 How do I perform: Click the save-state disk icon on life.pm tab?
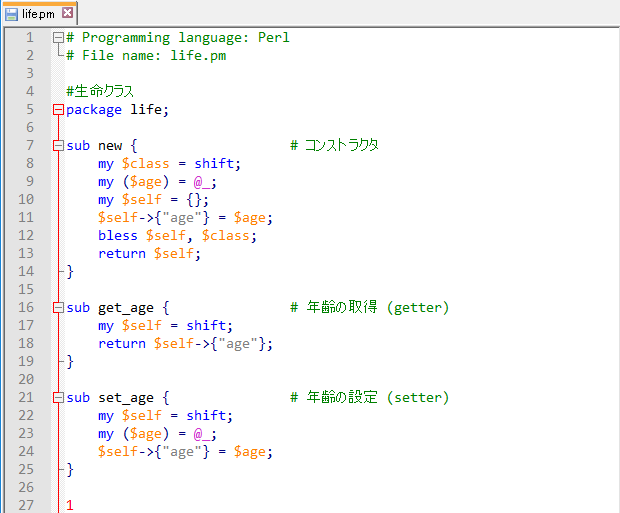coord(11,14)
